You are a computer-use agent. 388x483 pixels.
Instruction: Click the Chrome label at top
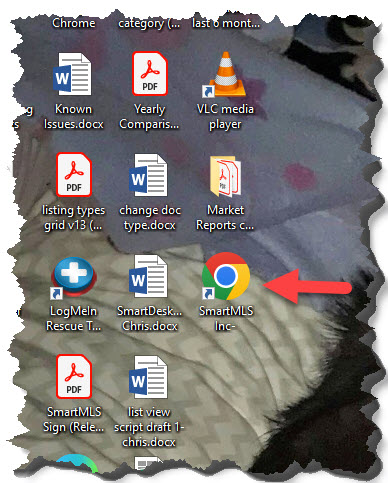[74, 23]
